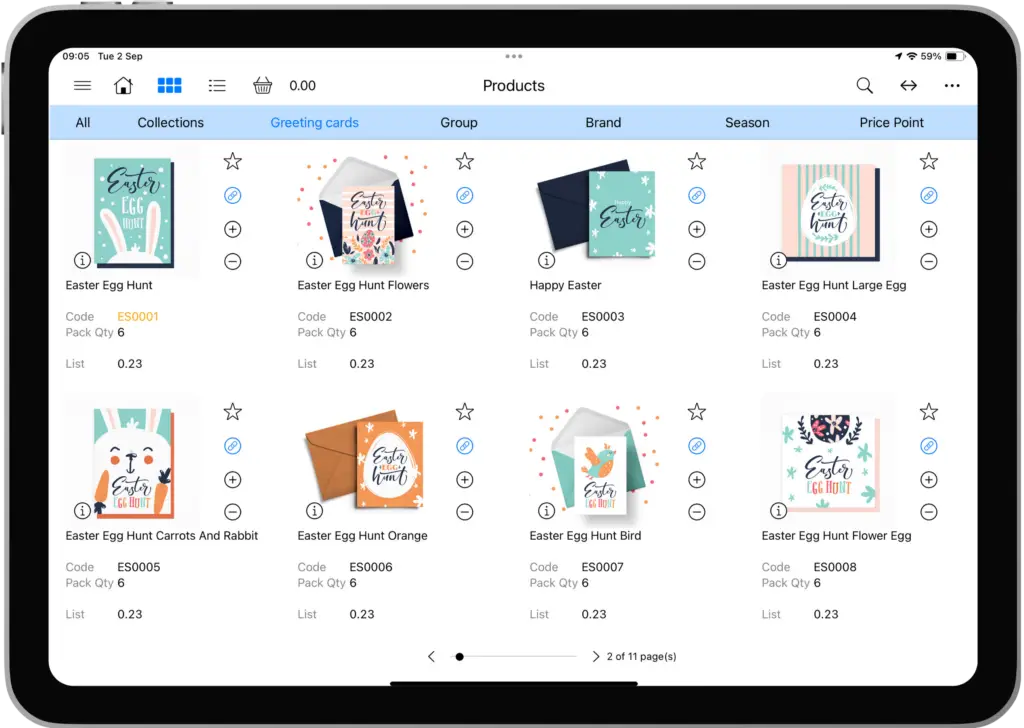
Task: Favorite Easter Egg Hunt Flowers with star
Action: (464, 161)
